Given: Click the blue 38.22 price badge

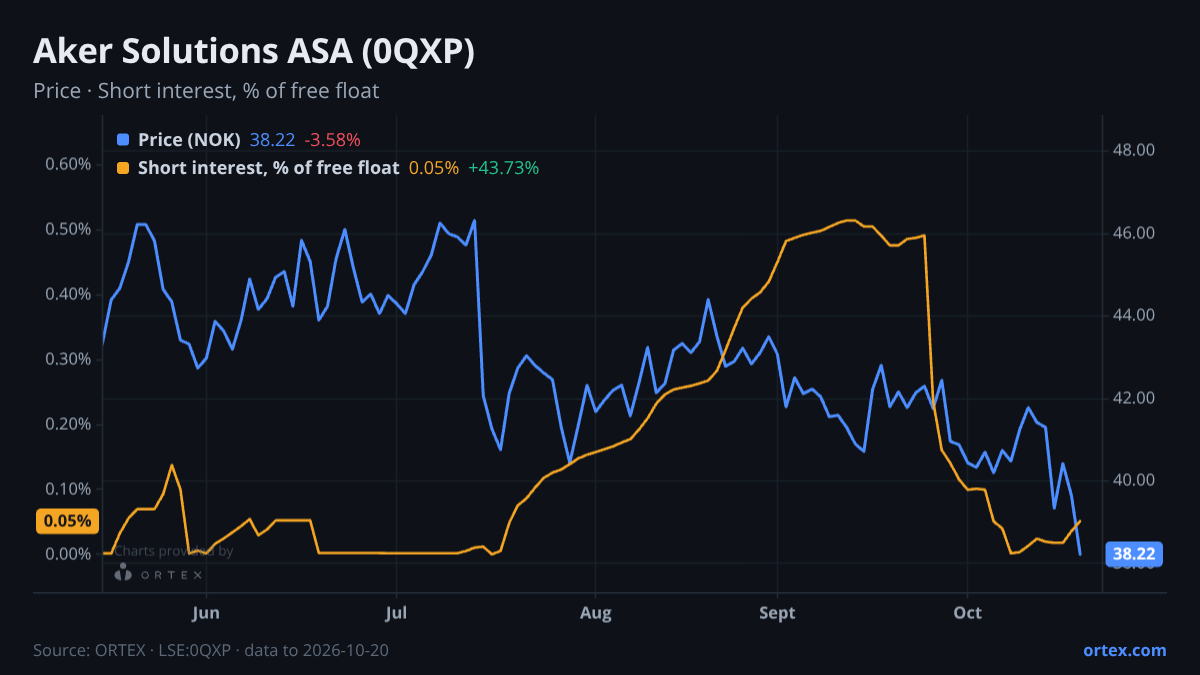Looking at the screenshot, I should pos(1135,554).
